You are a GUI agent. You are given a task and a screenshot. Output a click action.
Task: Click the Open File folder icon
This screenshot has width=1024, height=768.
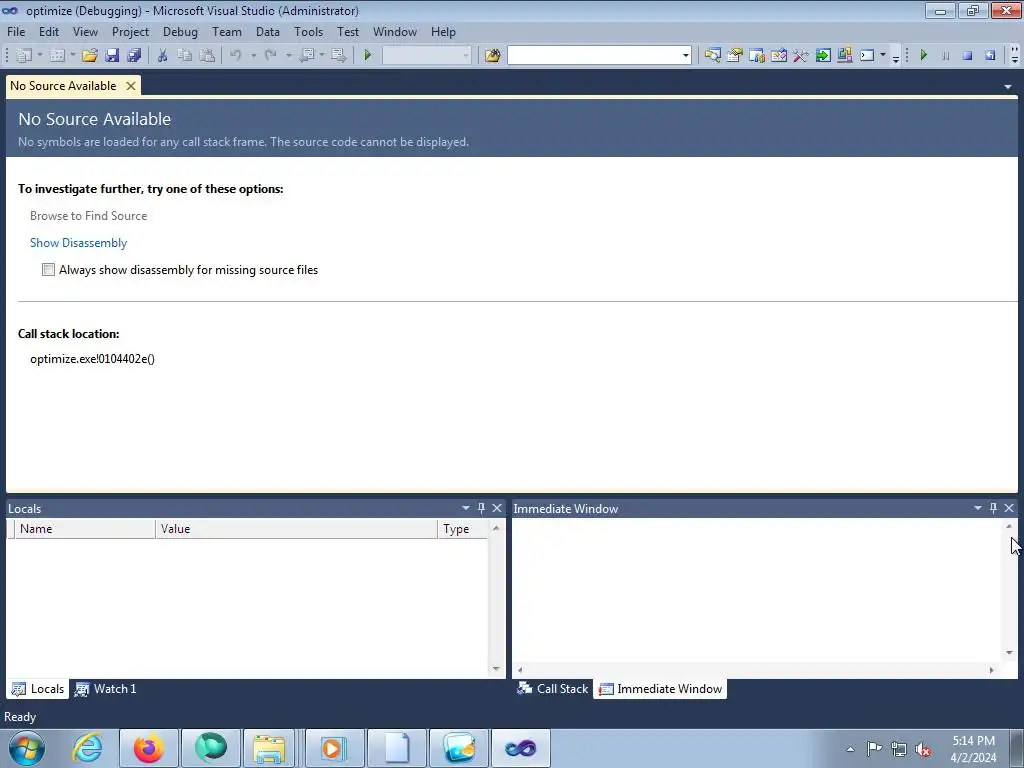point(89,56)
